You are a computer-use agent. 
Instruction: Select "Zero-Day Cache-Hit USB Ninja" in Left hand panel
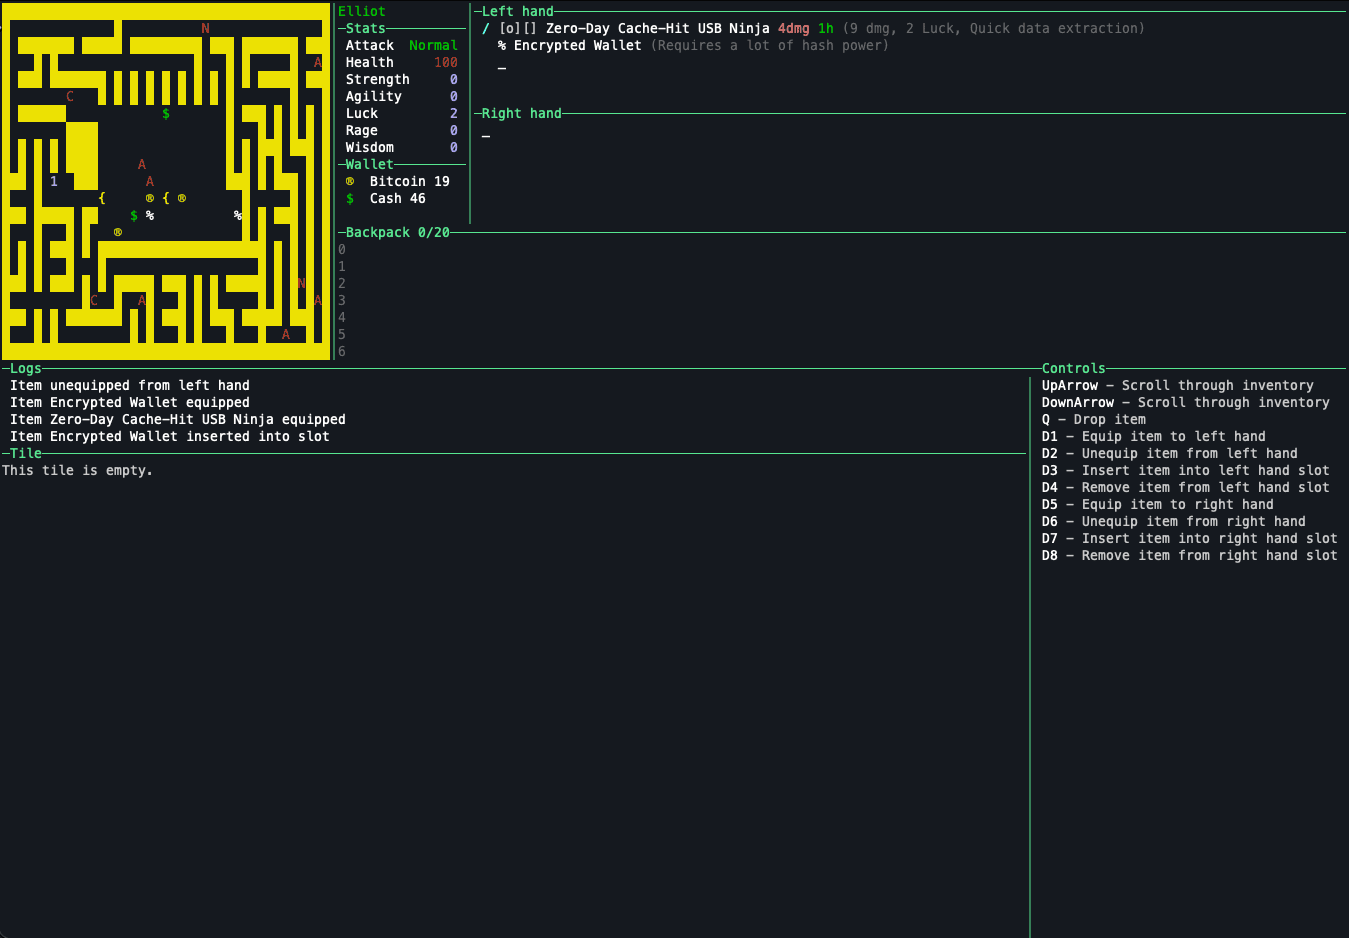click(x=658, y=28)
